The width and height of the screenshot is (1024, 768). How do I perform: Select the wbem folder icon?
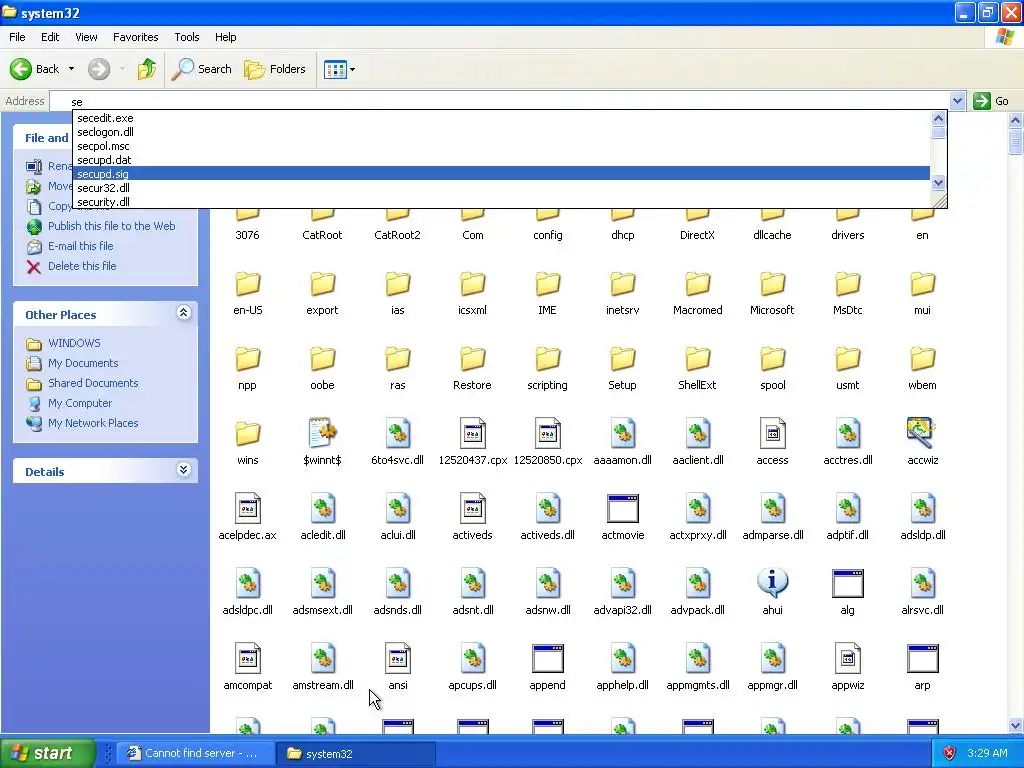922,360
